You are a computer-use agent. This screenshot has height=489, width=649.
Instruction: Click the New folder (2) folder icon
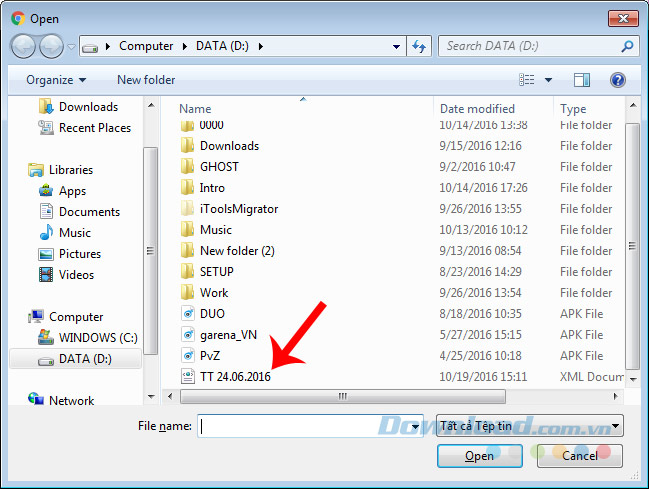pos(187,251)
